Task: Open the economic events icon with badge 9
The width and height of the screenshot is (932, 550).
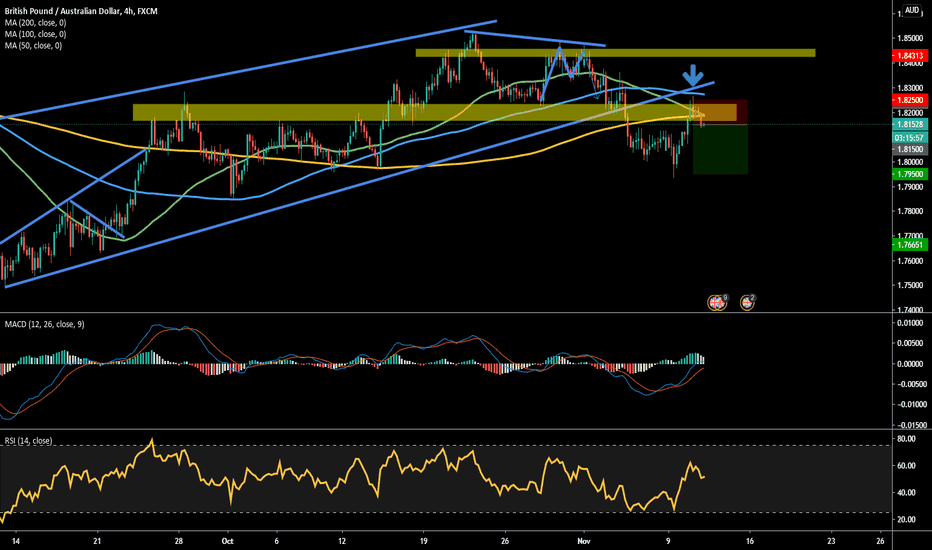Action: coord(717,303)
